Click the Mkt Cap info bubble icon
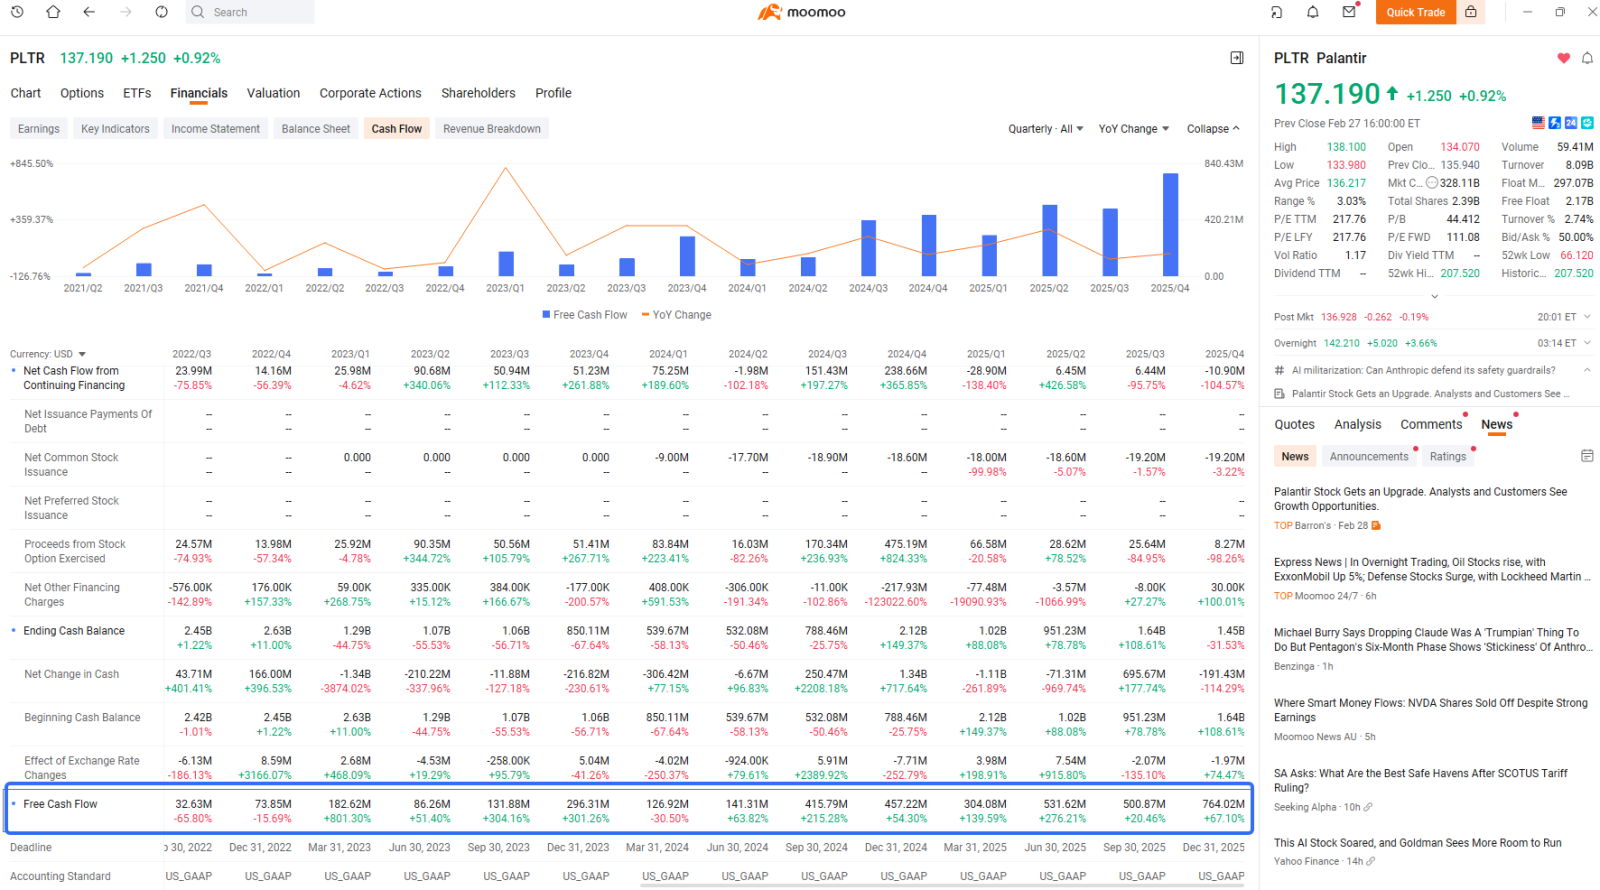The image size is (1600, 890). 1432,183
